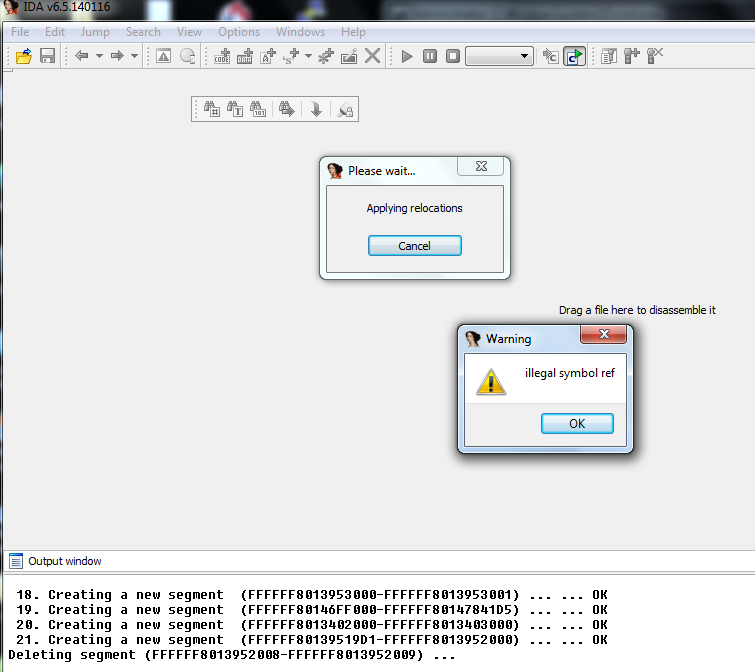Click 'Drag a file here to disassemble it'
Screen dimensions: 755x672
[637, 310]
